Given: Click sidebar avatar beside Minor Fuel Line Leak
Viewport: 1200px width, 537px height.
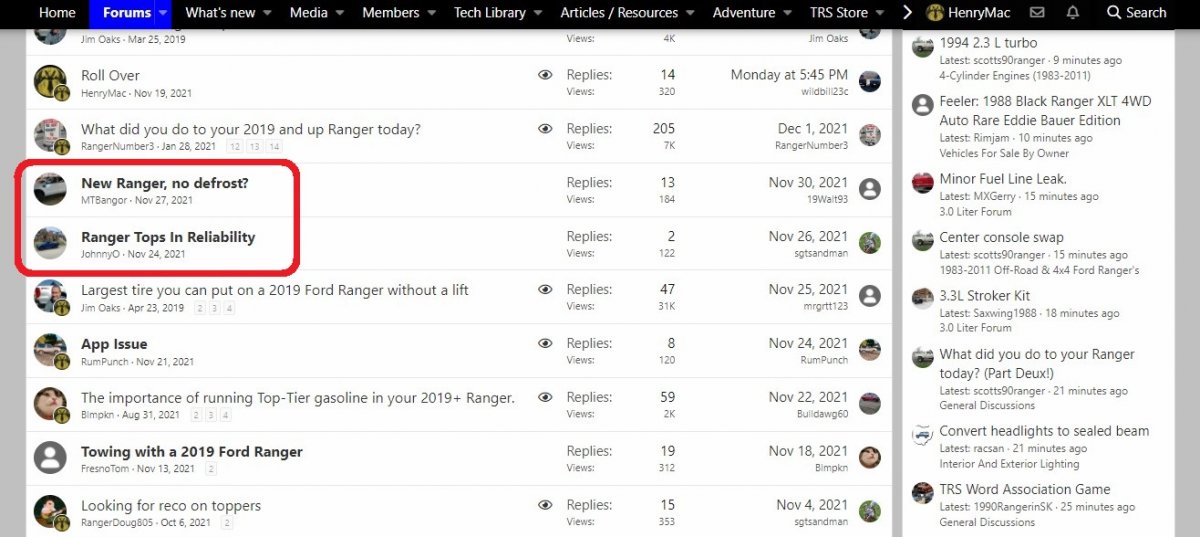Looking at the screenshot, I should pos(922,183).
